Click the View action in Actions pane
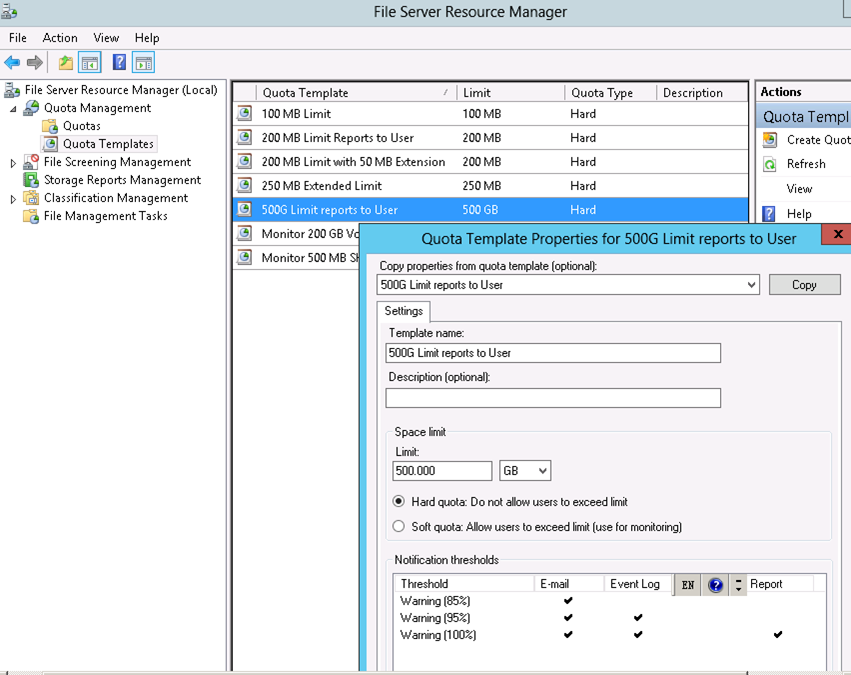 coord(799,189)
